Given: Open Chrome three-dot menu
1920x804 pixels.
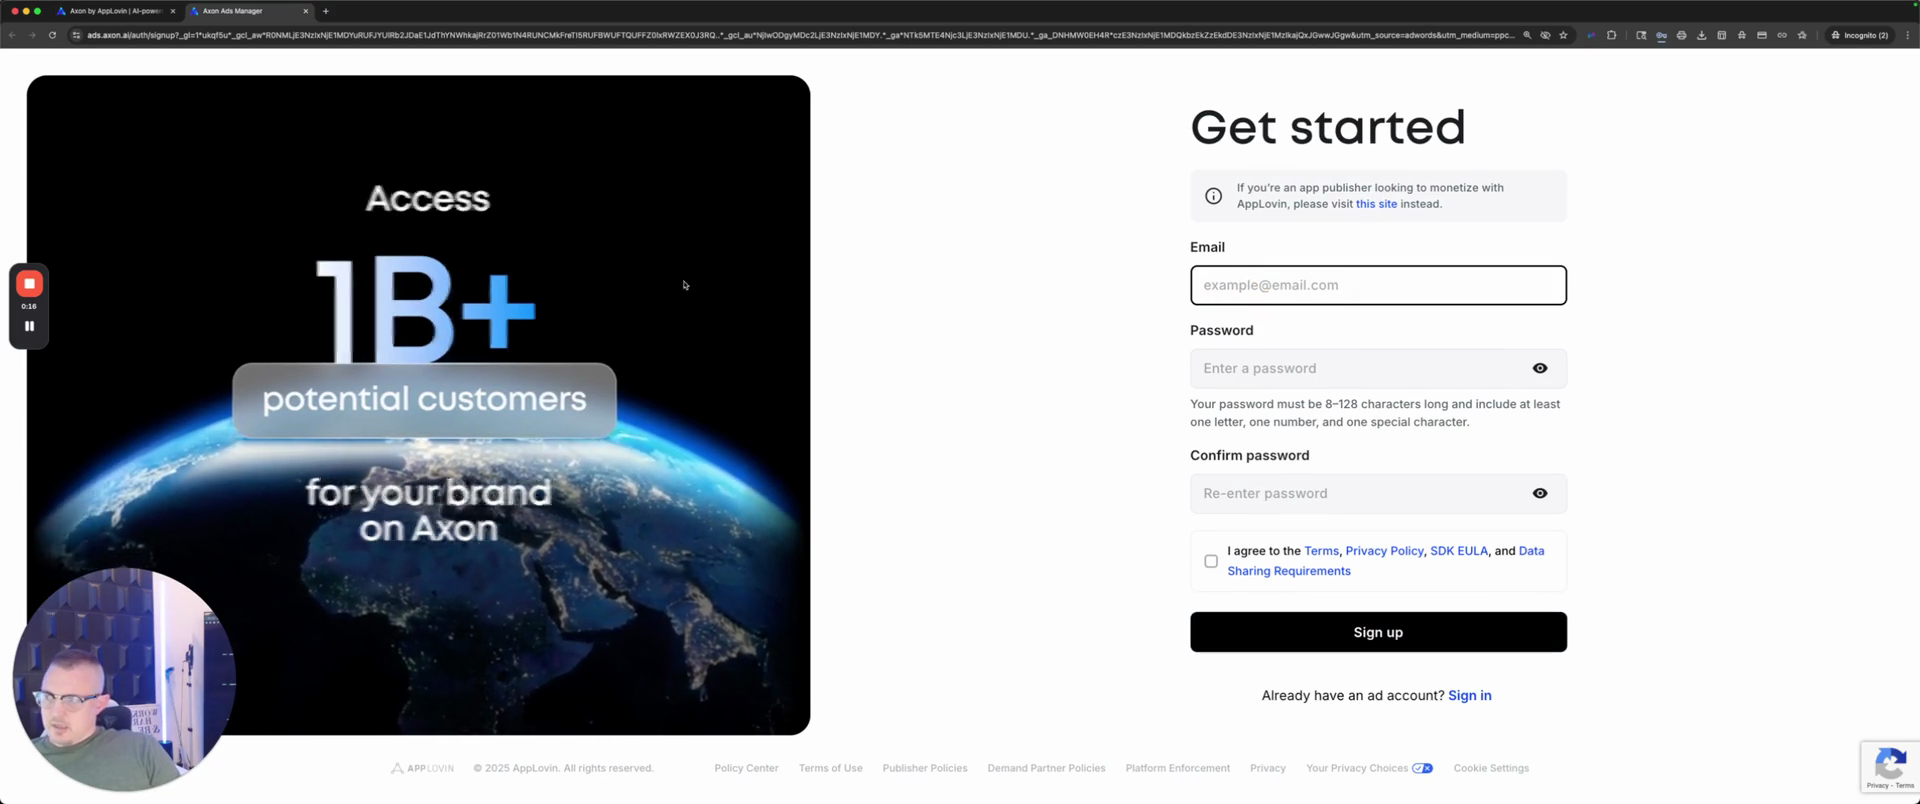Looking at the screenshot, I should pos(1907,35).
